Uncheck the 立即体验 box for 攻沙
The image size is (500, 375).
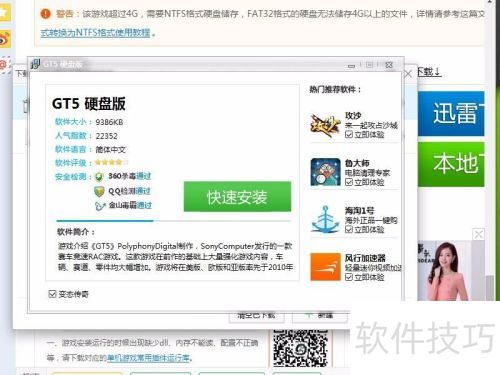pyautogui.click(x=349, y=134)
